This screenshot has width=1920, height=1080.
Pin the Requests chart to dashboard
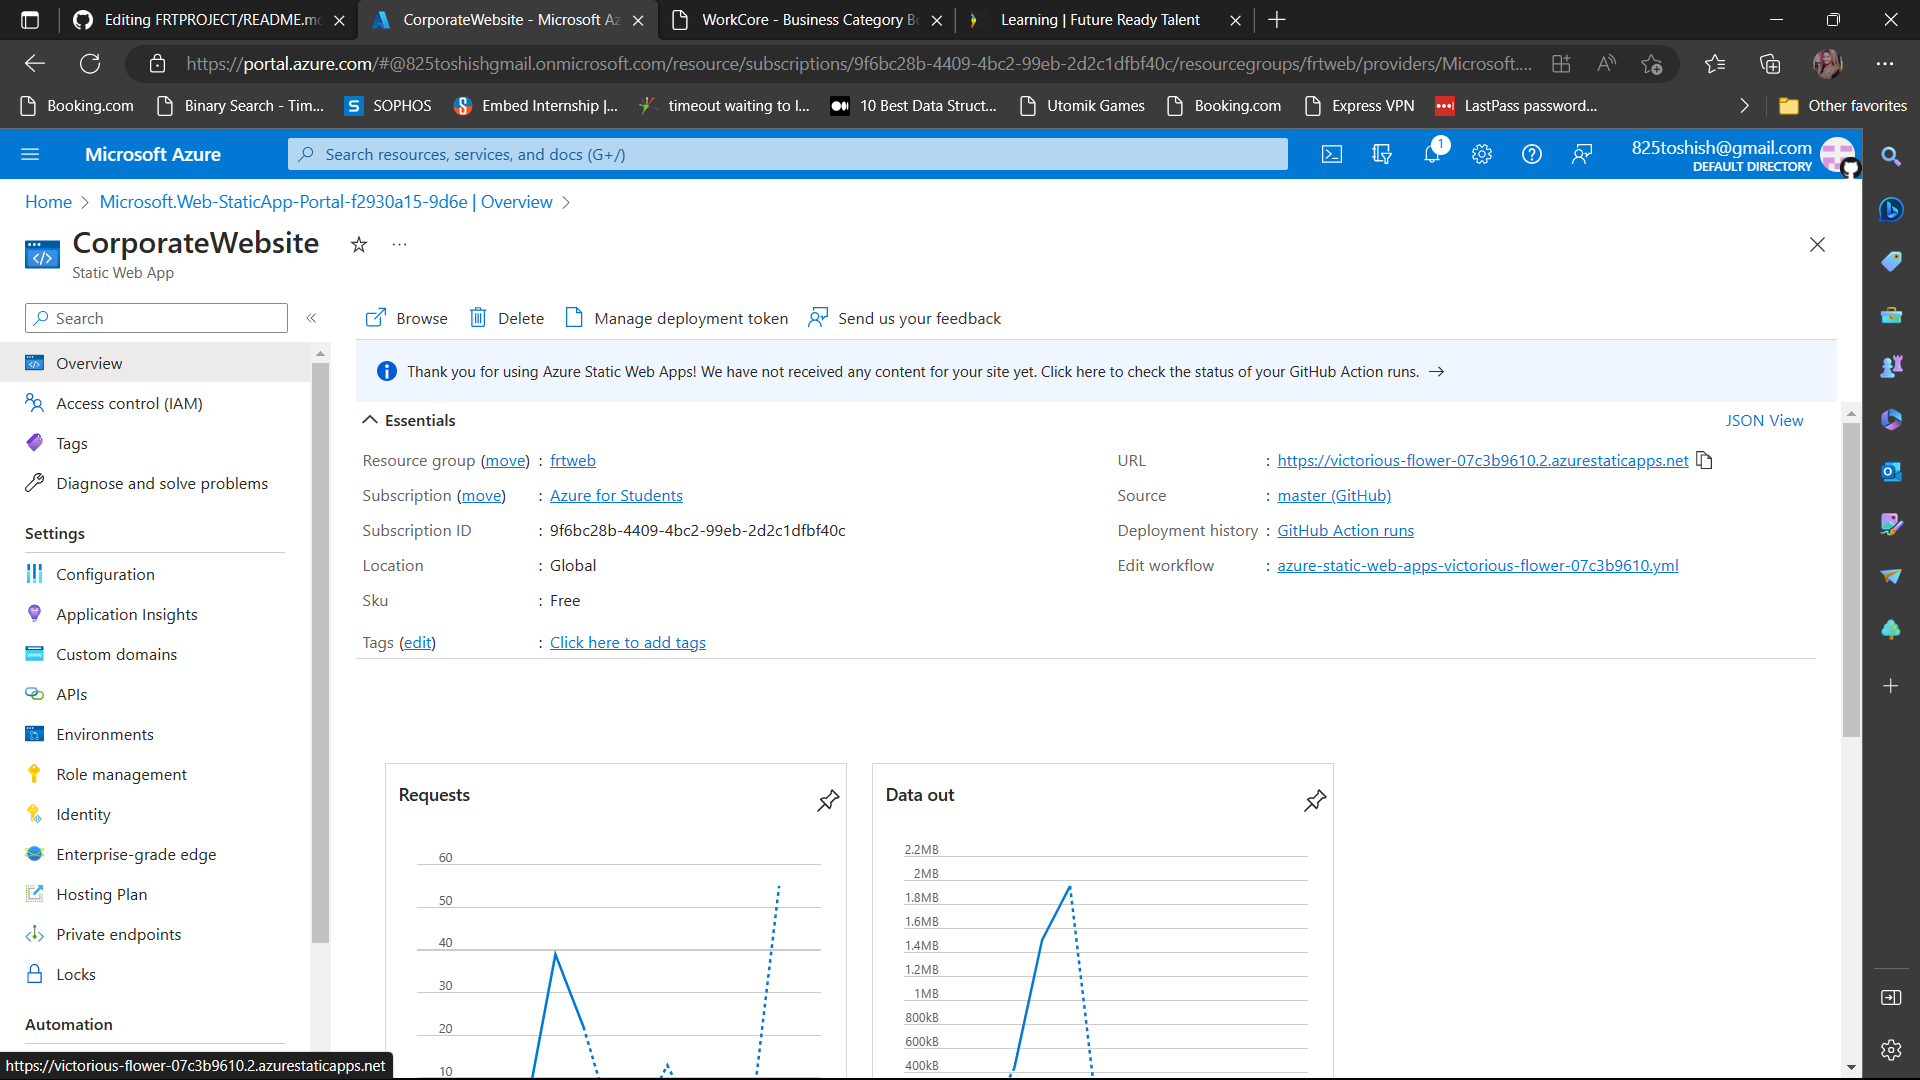828,800
